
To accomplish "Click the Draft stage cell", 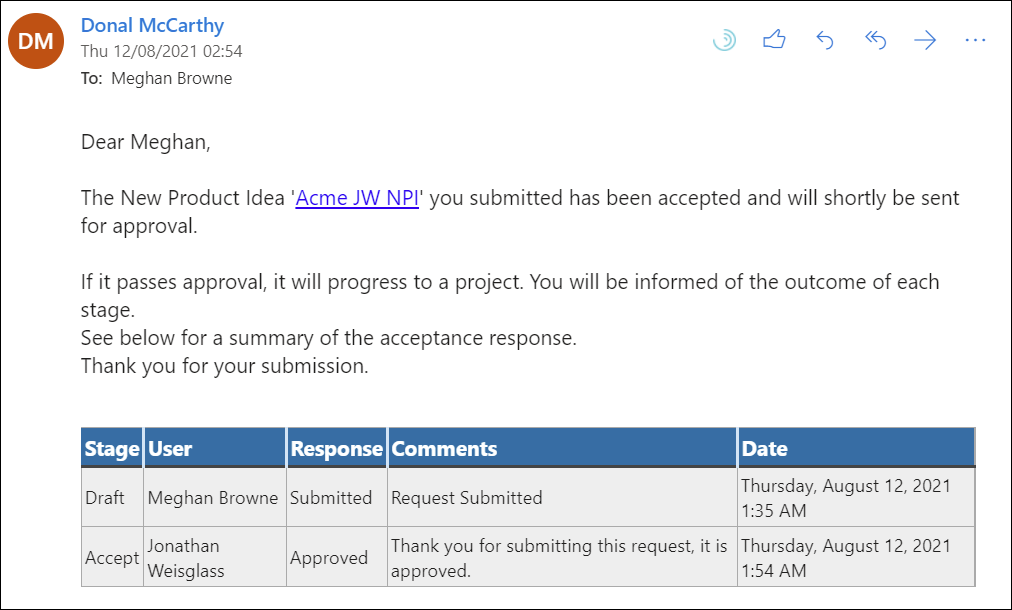I will pos(105,498).
